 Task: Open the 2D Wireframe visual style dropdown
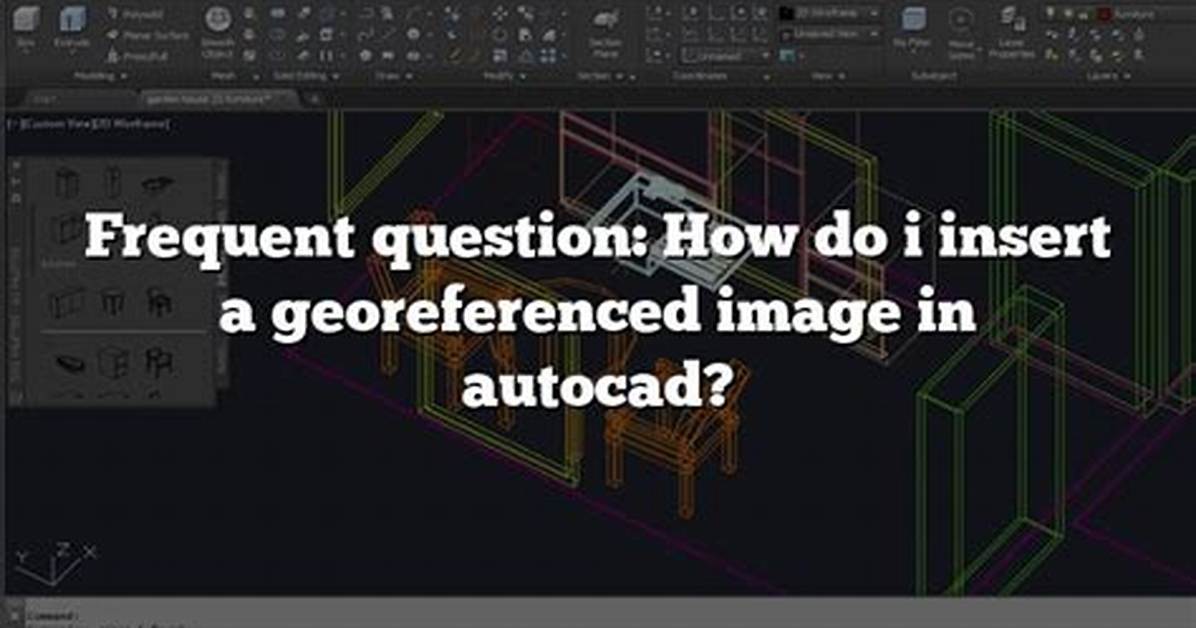point(830,14)
